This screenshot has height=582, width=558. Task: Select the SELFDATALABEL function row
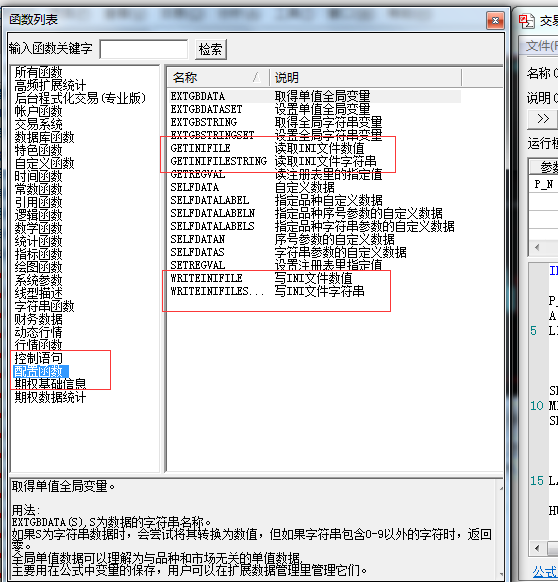(x=315, y=200)
